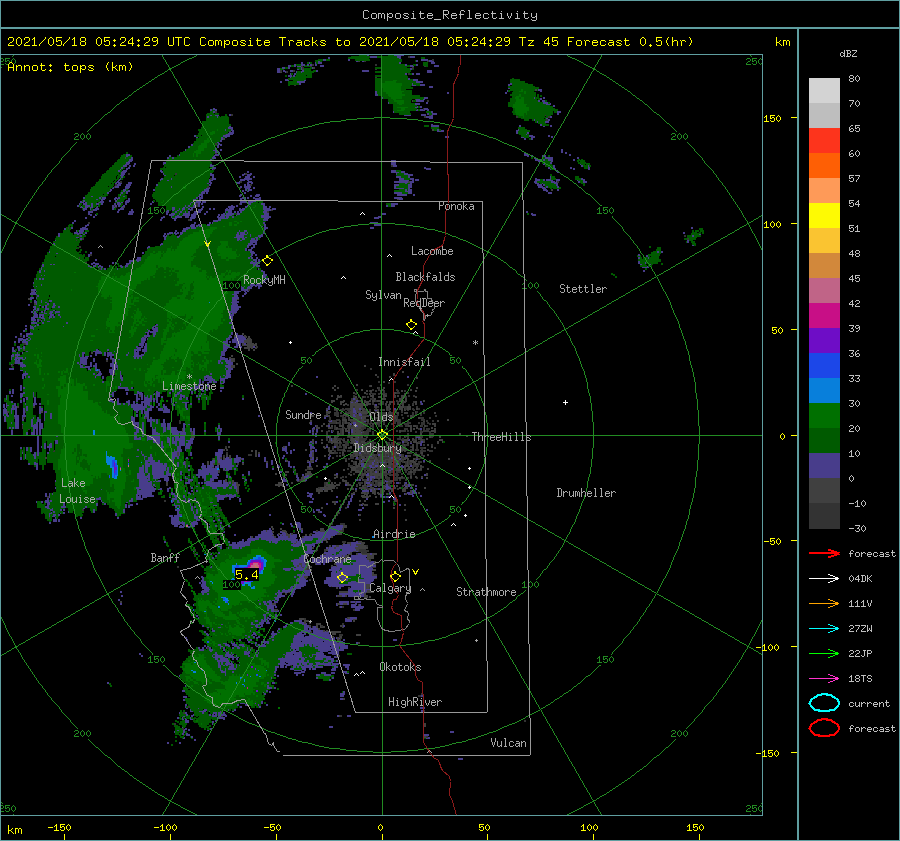
Task: Click the Drumheller label
Action: click(586, 493)
